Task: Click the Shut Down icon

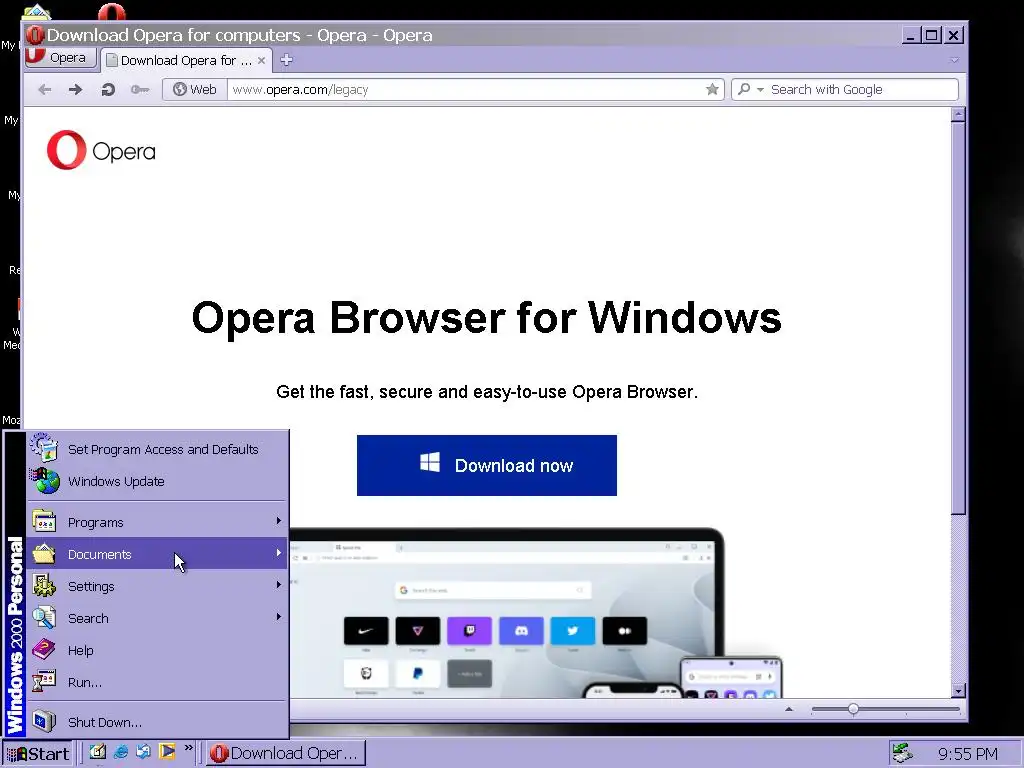Action: coord(44,722)
